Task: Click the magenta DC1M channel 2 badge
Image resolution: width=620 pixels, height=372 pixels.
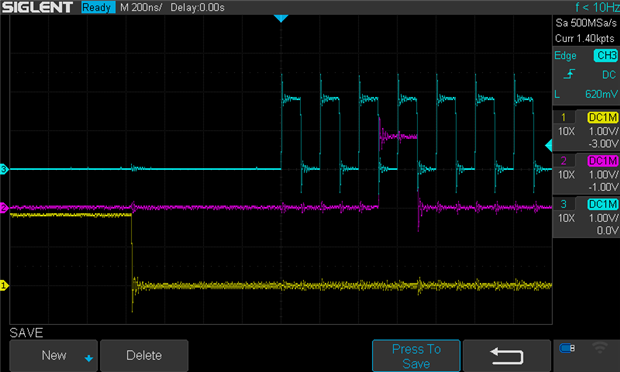Action: point(603,161)
